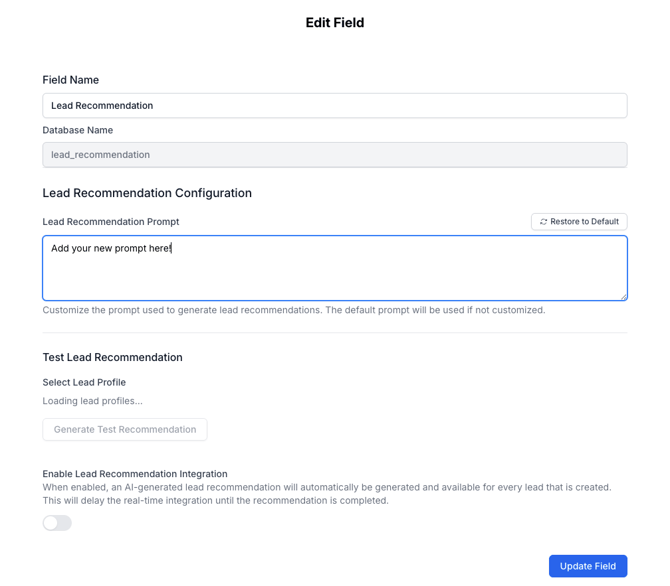
Task: Click the Loading lead profiles placeholder
Action: (x=92, y=401)
